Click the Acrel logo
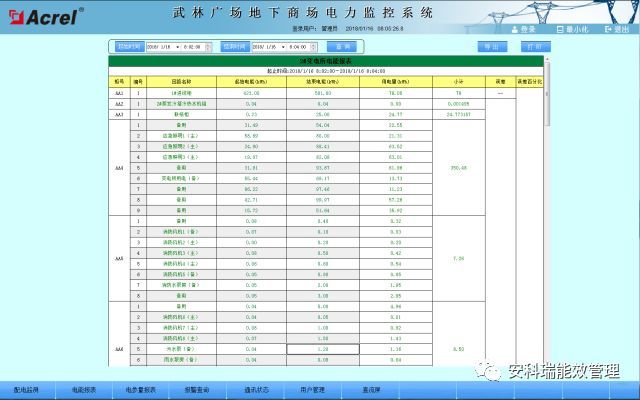This screenshot has width=640, height=400. (42, 16)
